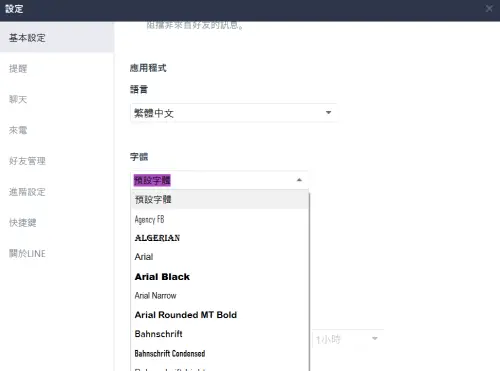This screenshot has width=500, height=371.
Task: Open the 基本設定 settings tab
Action: (x=57, y=37)
